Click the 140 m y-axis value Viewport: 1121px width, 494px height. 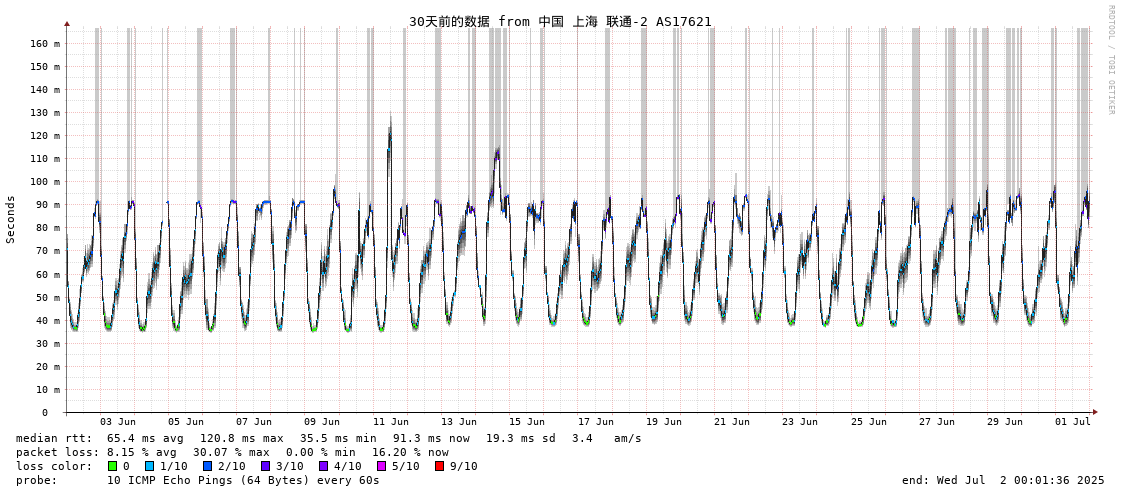[x=45, y=89]
